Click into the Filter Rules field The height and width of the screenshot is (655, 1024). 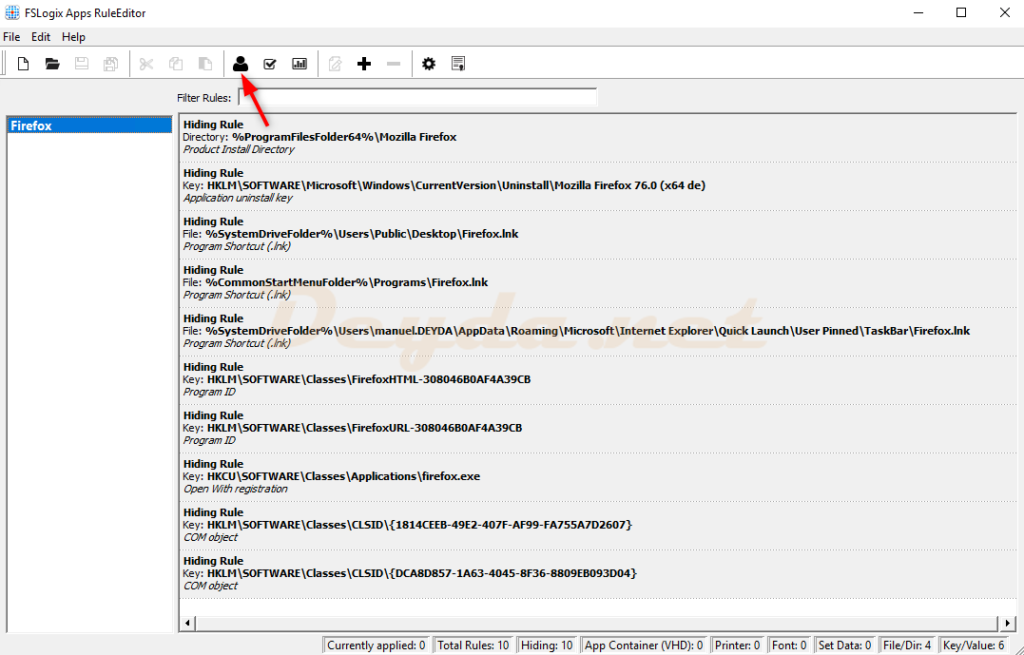point(417,97)
